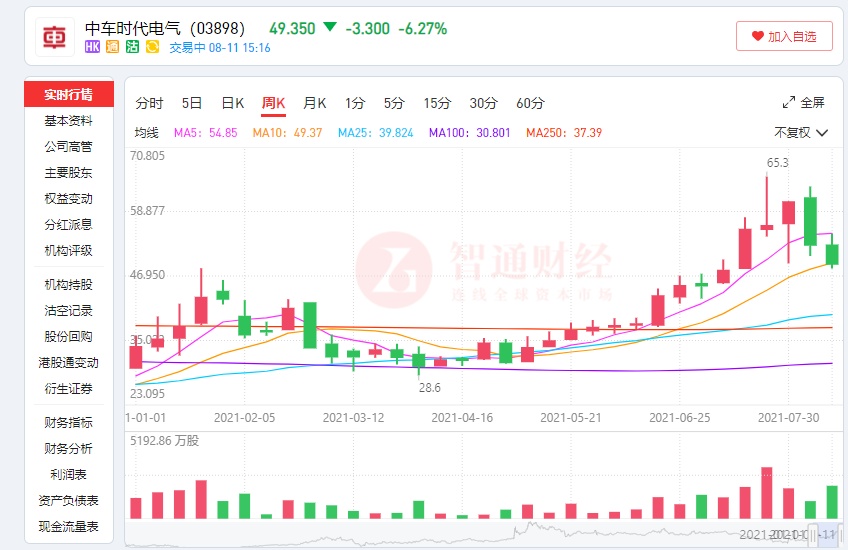Image resolution: width=848 pixels, height=550 pixels.
Task: Select the 30分 interval tab
Action: pos(483,103)
